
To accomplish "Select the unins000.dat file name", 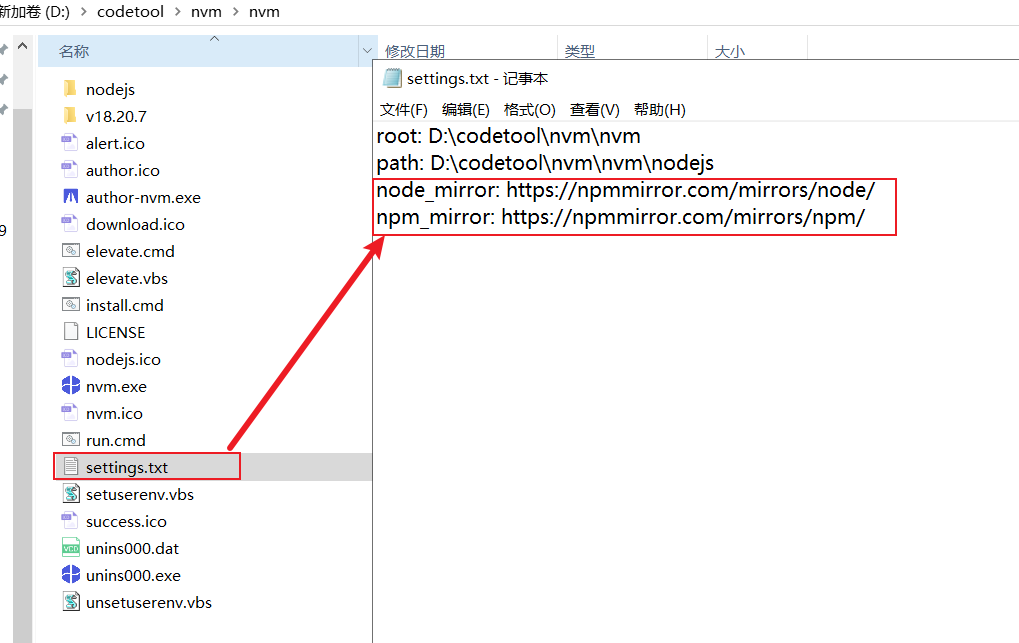I will pyautogui.click(x=133, y=549).
